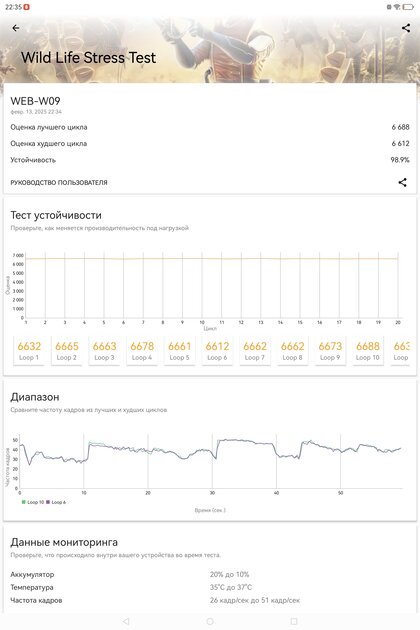Image resolution: width=420 pixels, height=630 pixels.
Task: Tap battery icon in status bar
Action: [408, 7]
